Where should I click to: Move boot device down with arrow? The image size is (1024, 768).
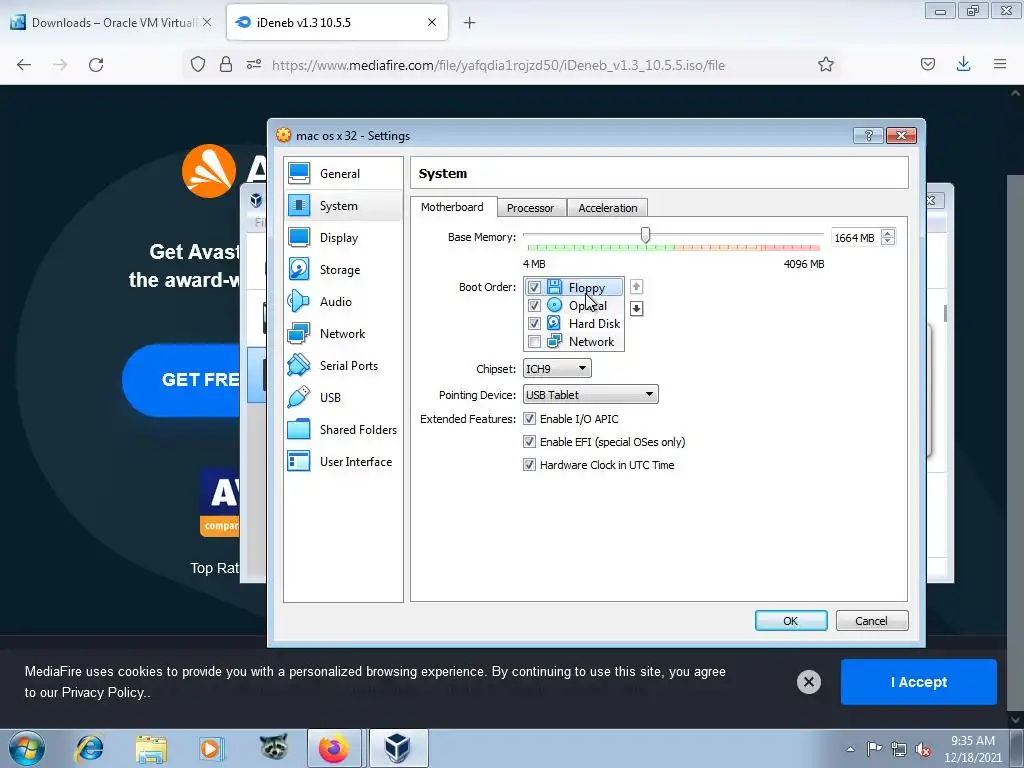tap(636, 308)
